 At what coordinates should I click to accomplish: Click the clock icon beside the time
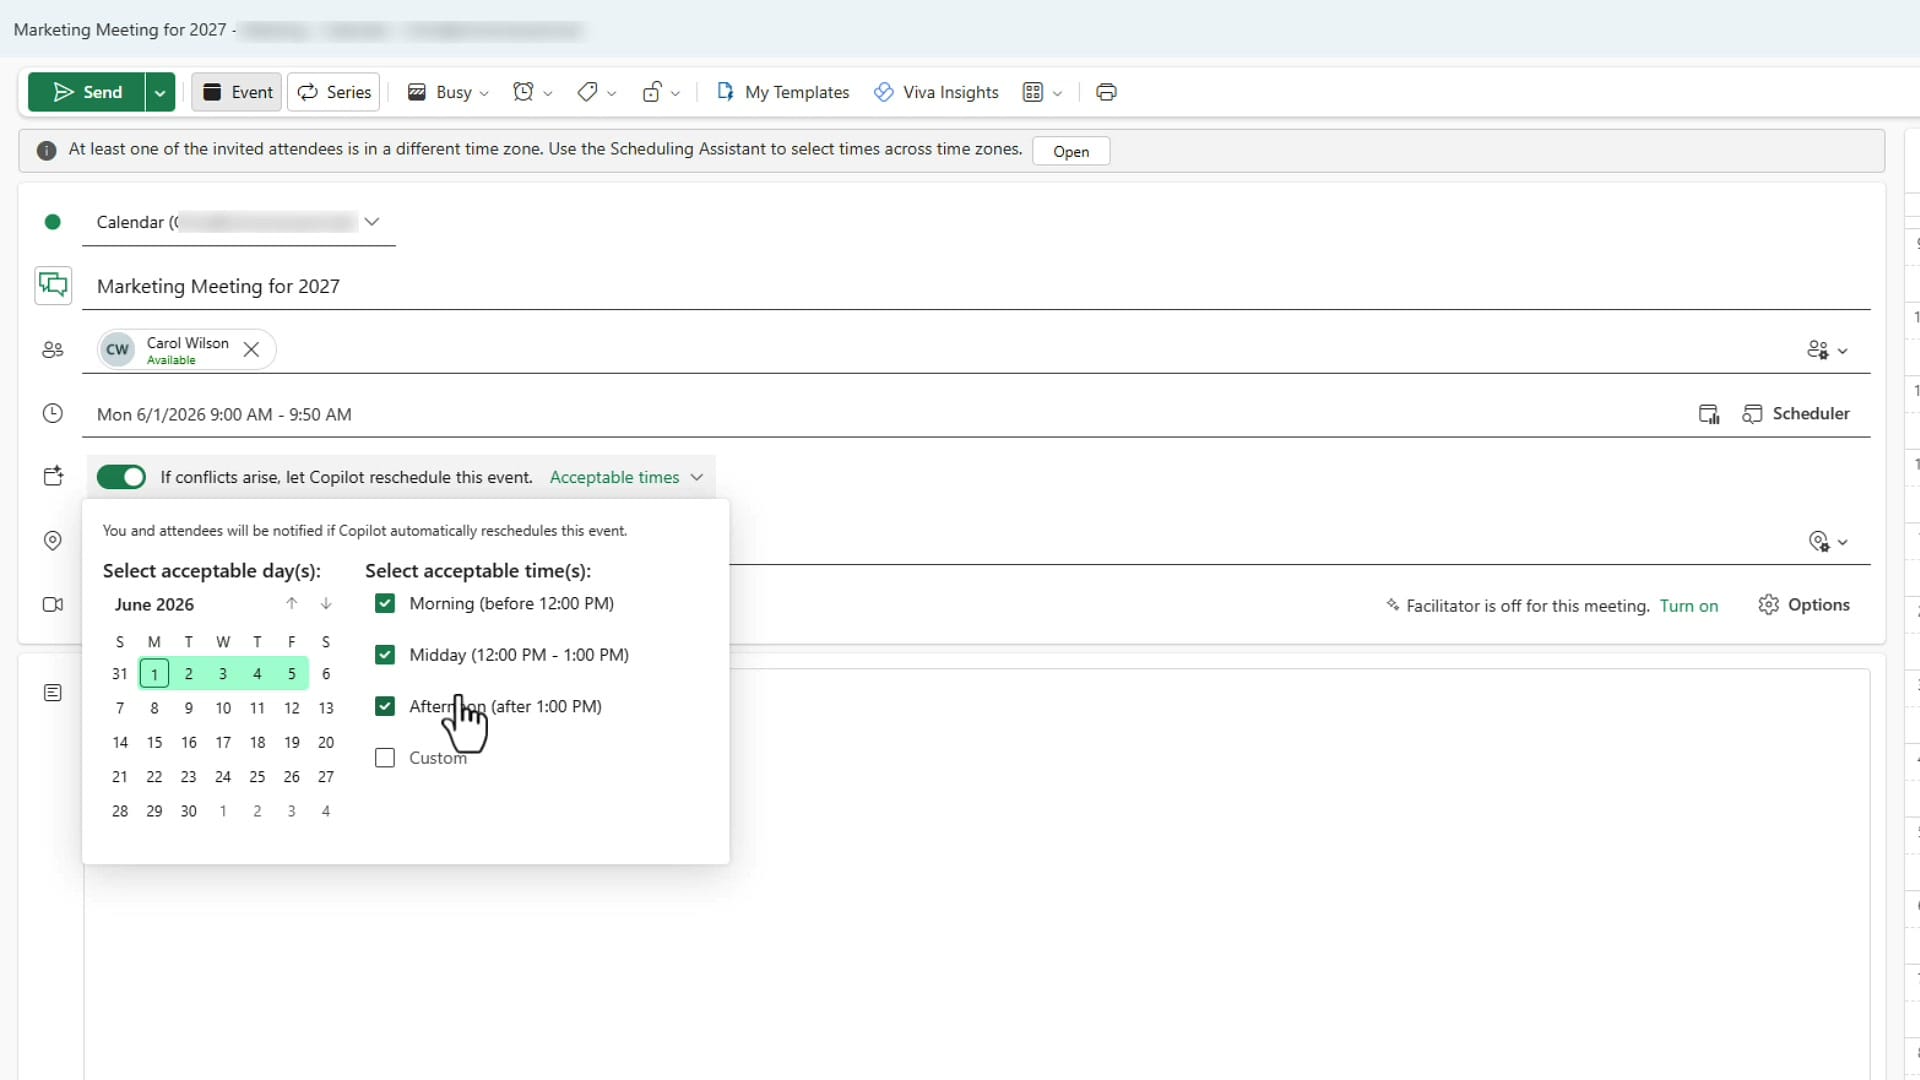coord(53,414)
